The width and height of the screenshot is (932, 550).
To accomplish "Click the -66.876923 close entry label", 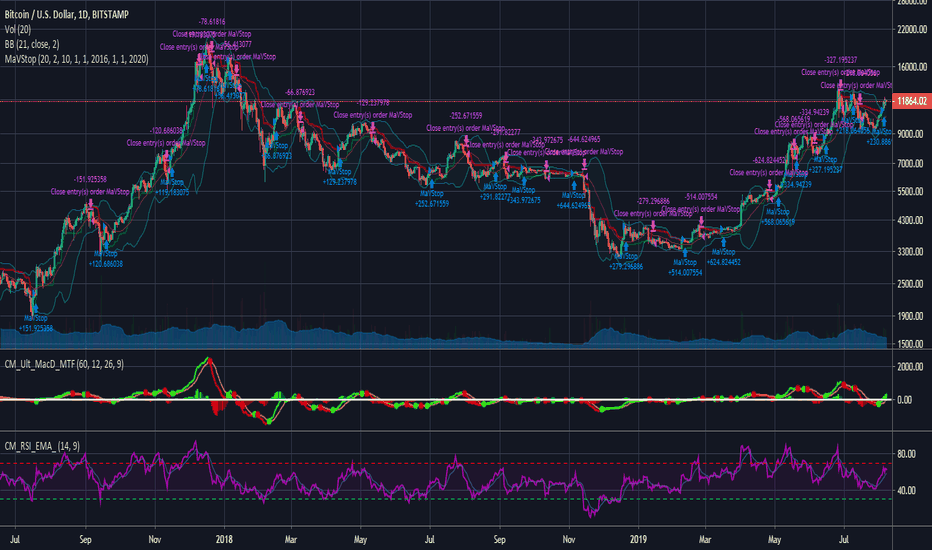I will tap(300, 92).
